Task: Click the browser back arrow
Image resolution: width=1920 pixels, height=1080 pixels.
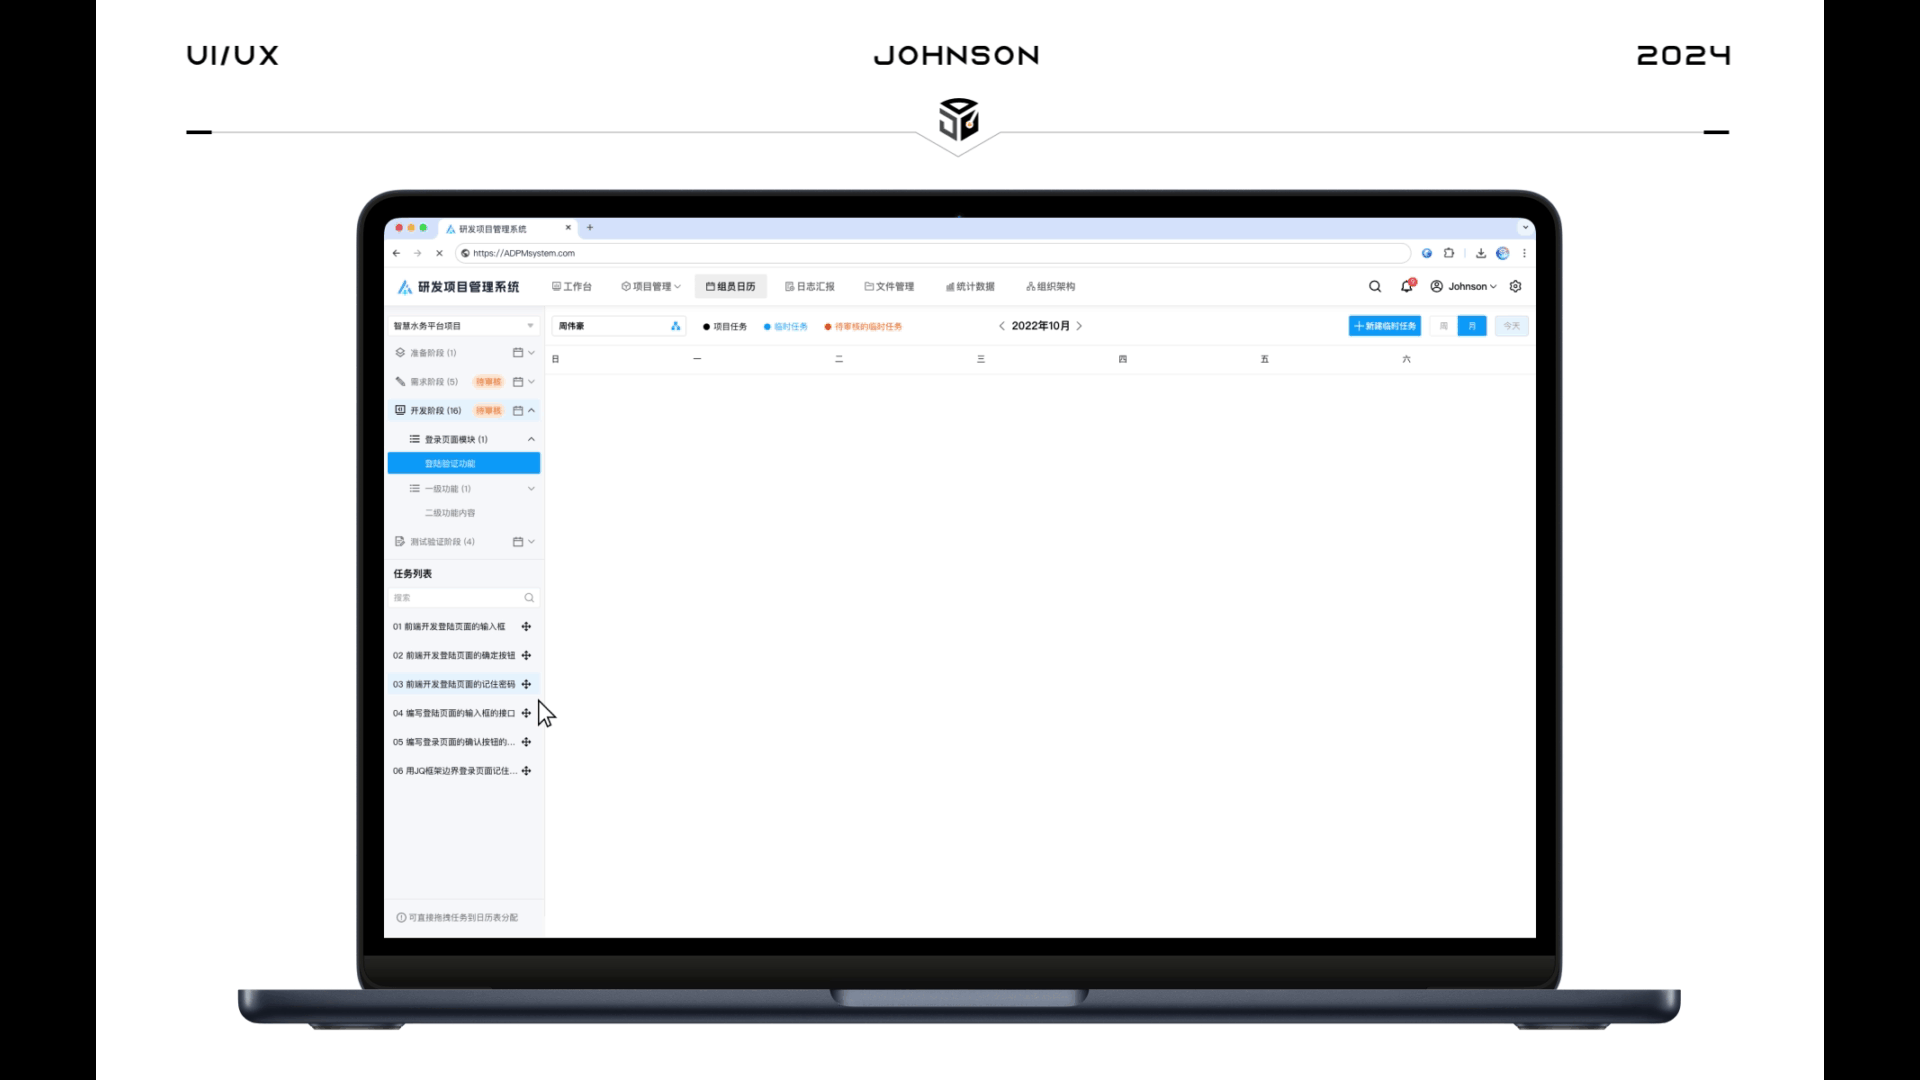Action: (x=397, y=253)
